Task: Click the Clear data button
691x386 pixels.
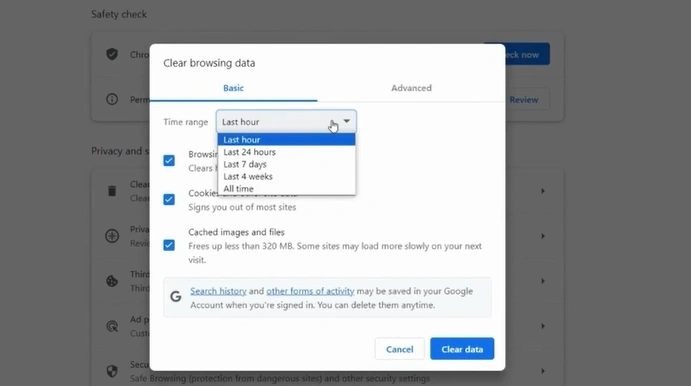Action: click(462, 349)
